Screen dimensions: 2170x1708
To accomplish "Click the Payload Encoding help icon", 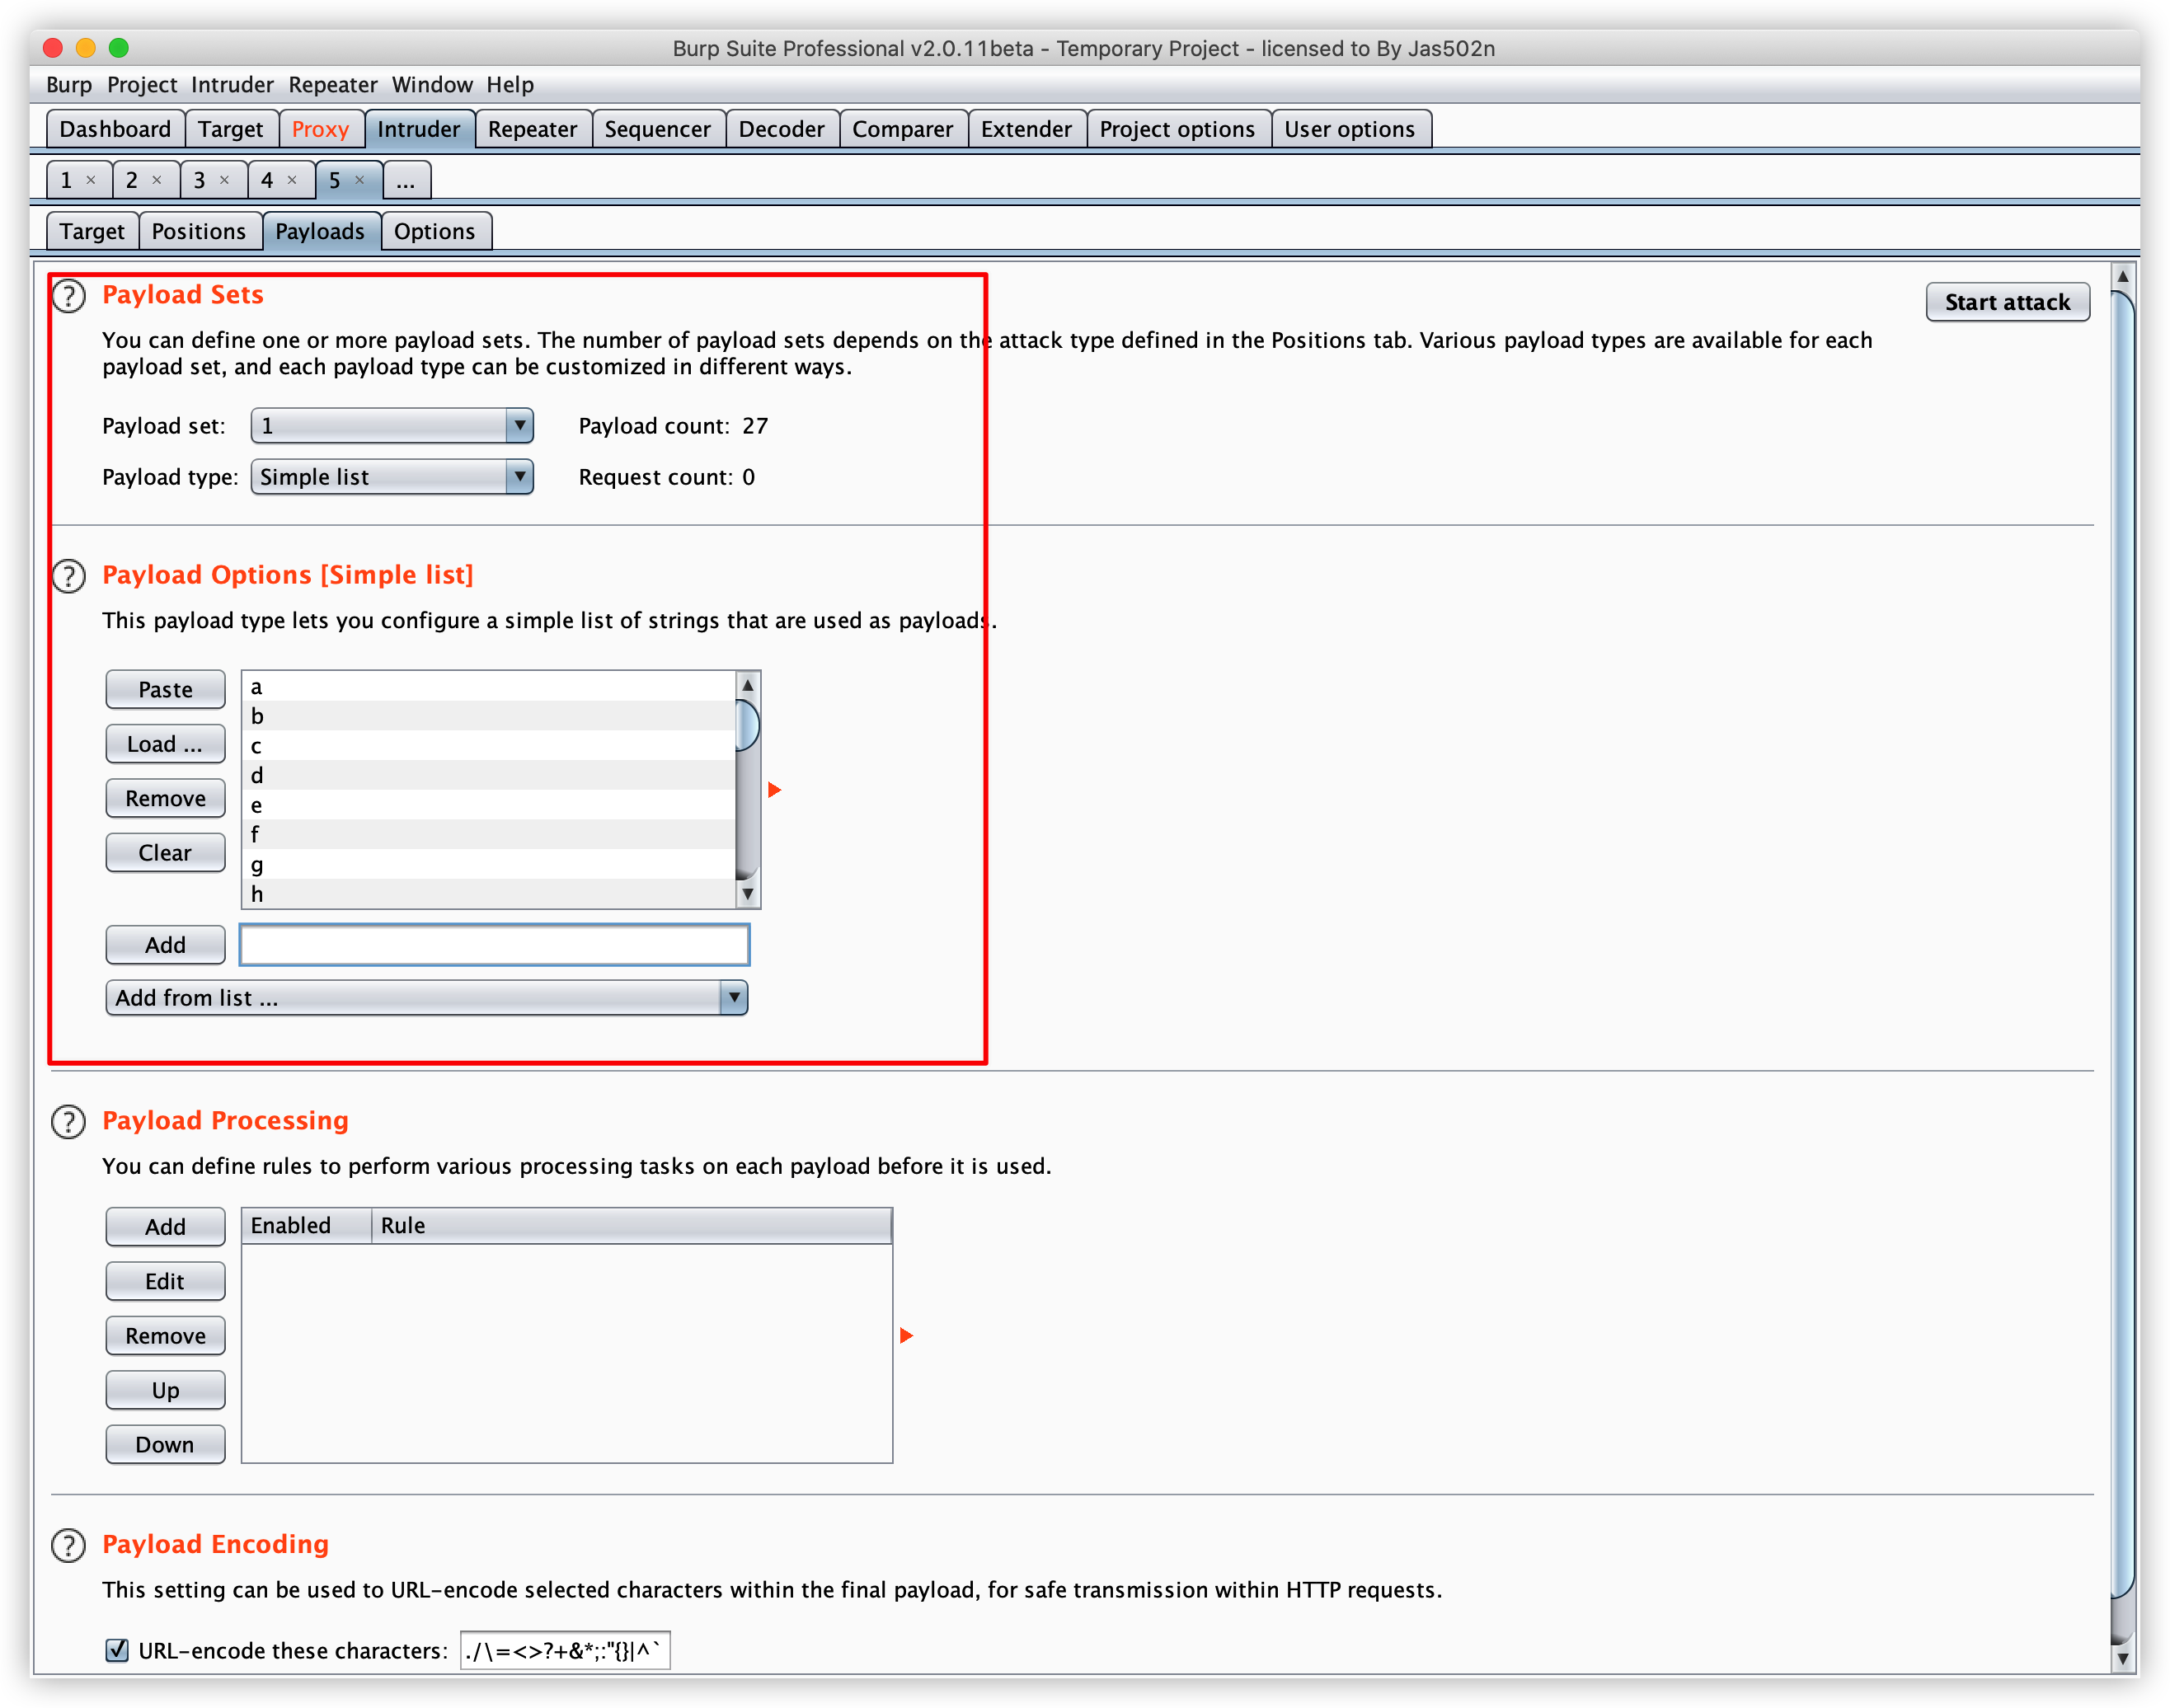I will coord(68,1546).
